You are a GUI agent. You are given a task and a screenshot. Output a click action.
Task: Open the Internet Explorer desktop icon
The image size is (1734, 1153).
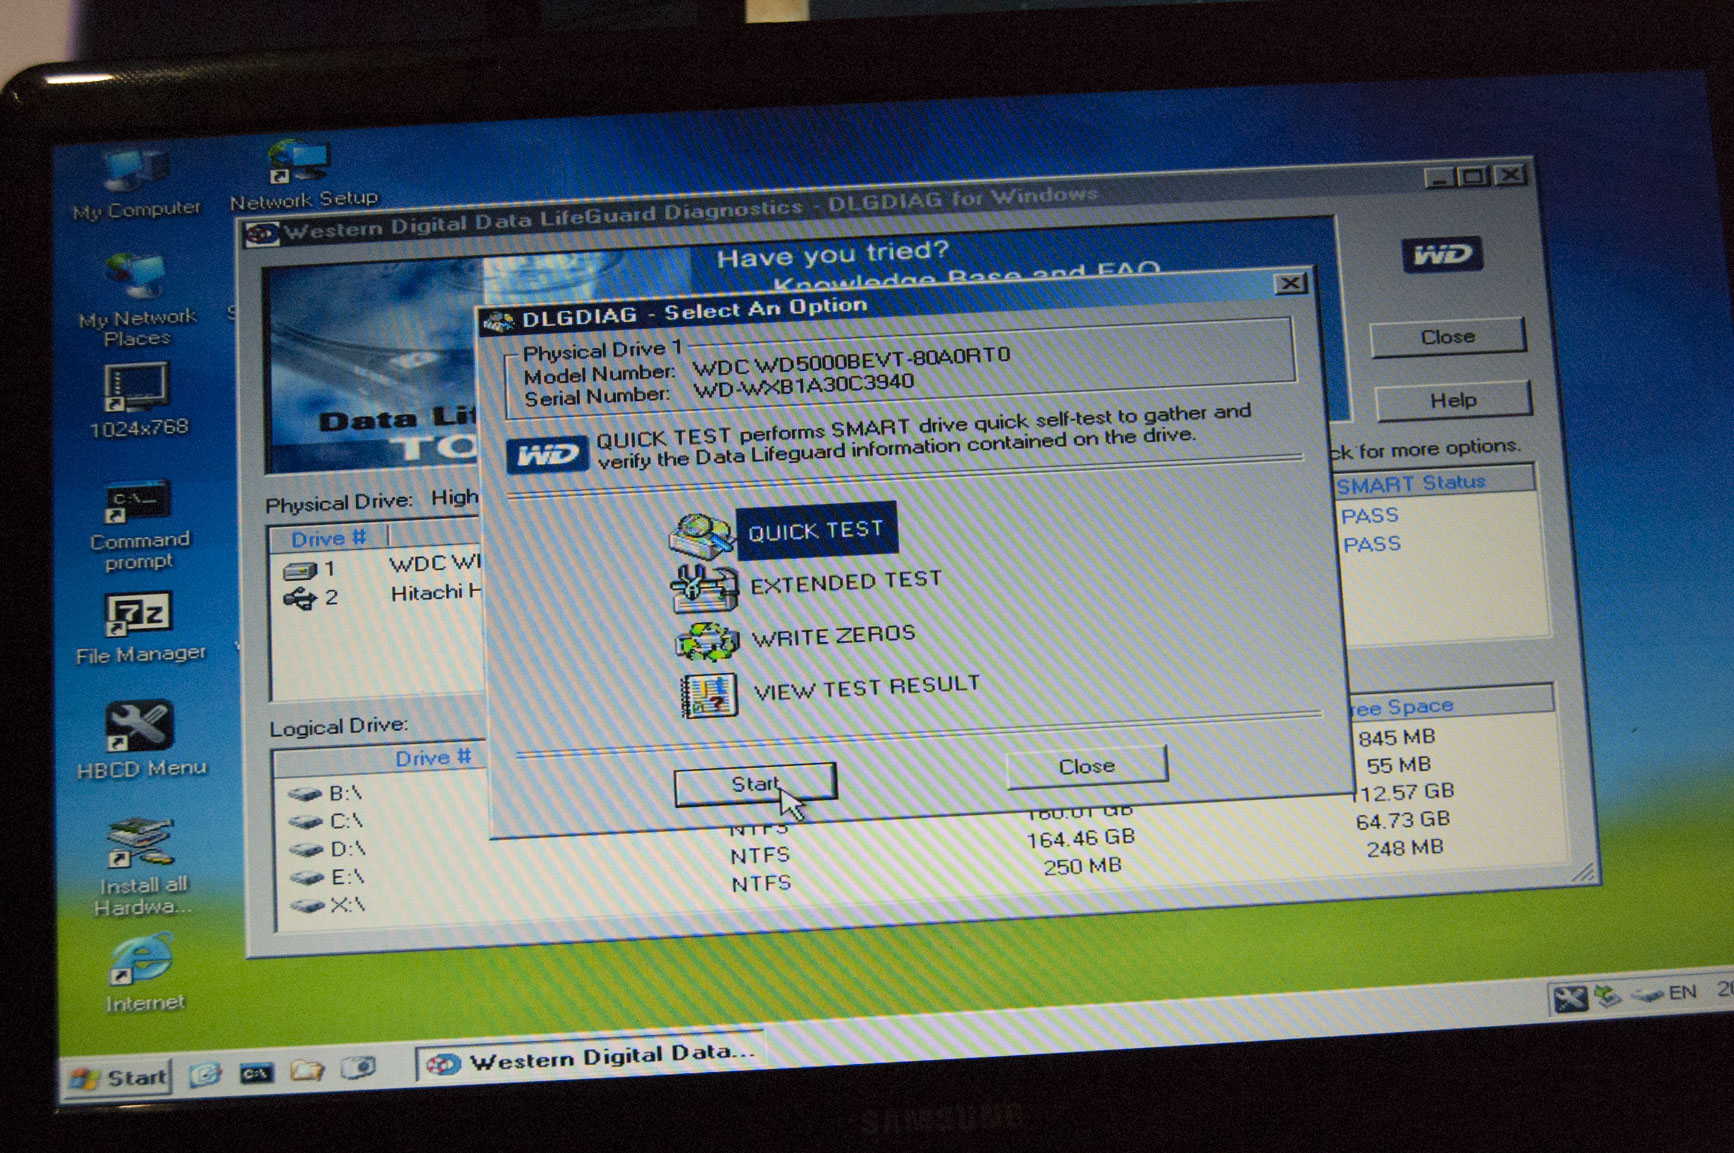(141, 960)
